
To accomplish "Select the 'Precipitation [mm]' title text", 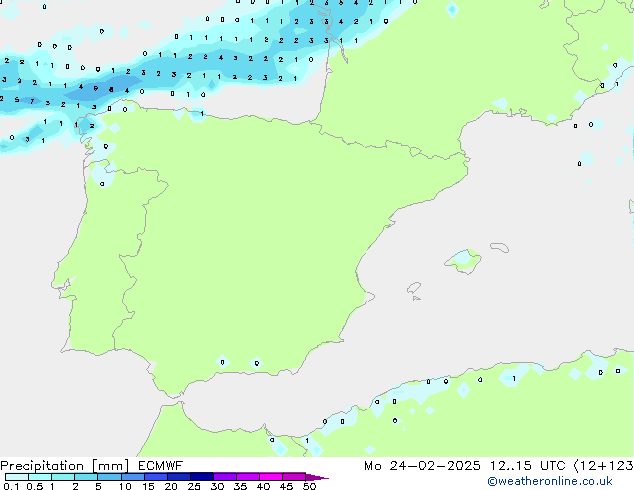I will pos(64,466).
